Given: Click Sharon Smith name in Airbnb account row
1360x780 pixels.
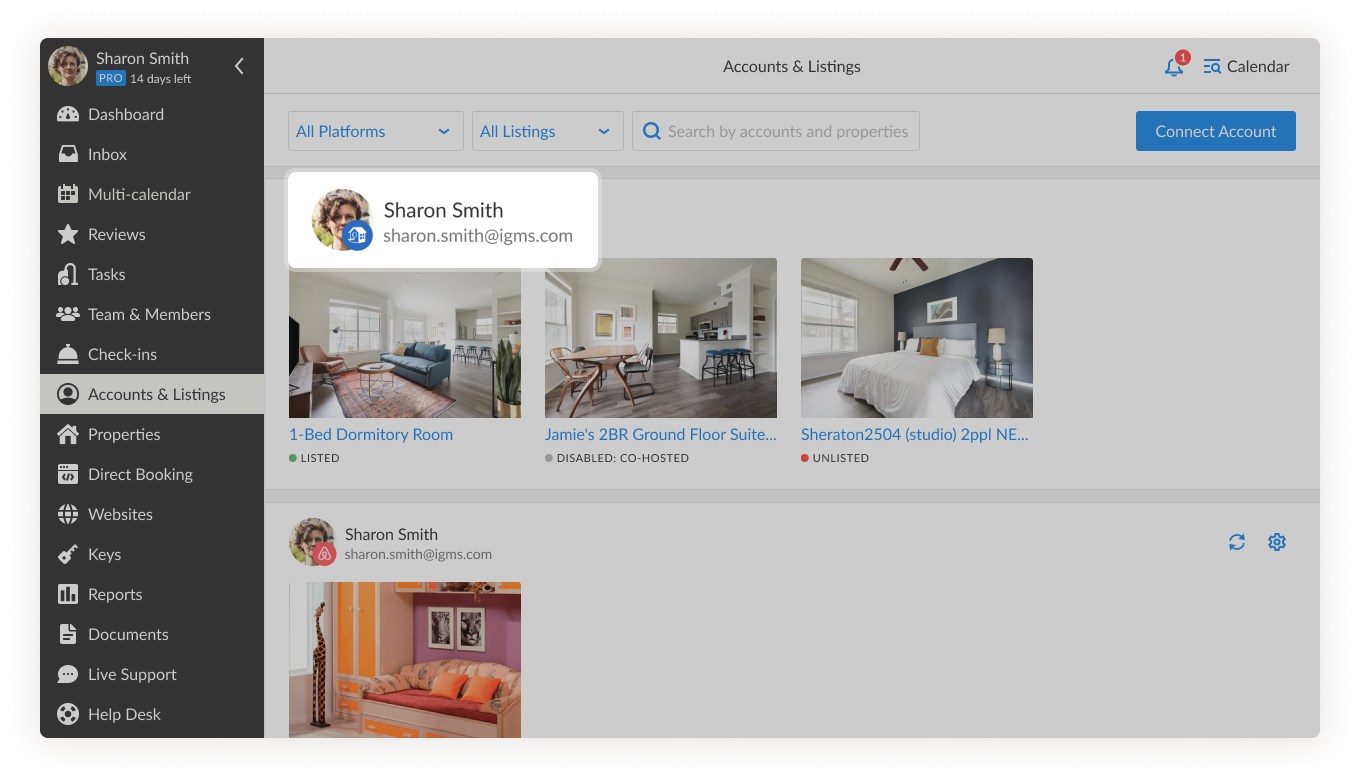Looking at the screenshot, I should [391, 534].
